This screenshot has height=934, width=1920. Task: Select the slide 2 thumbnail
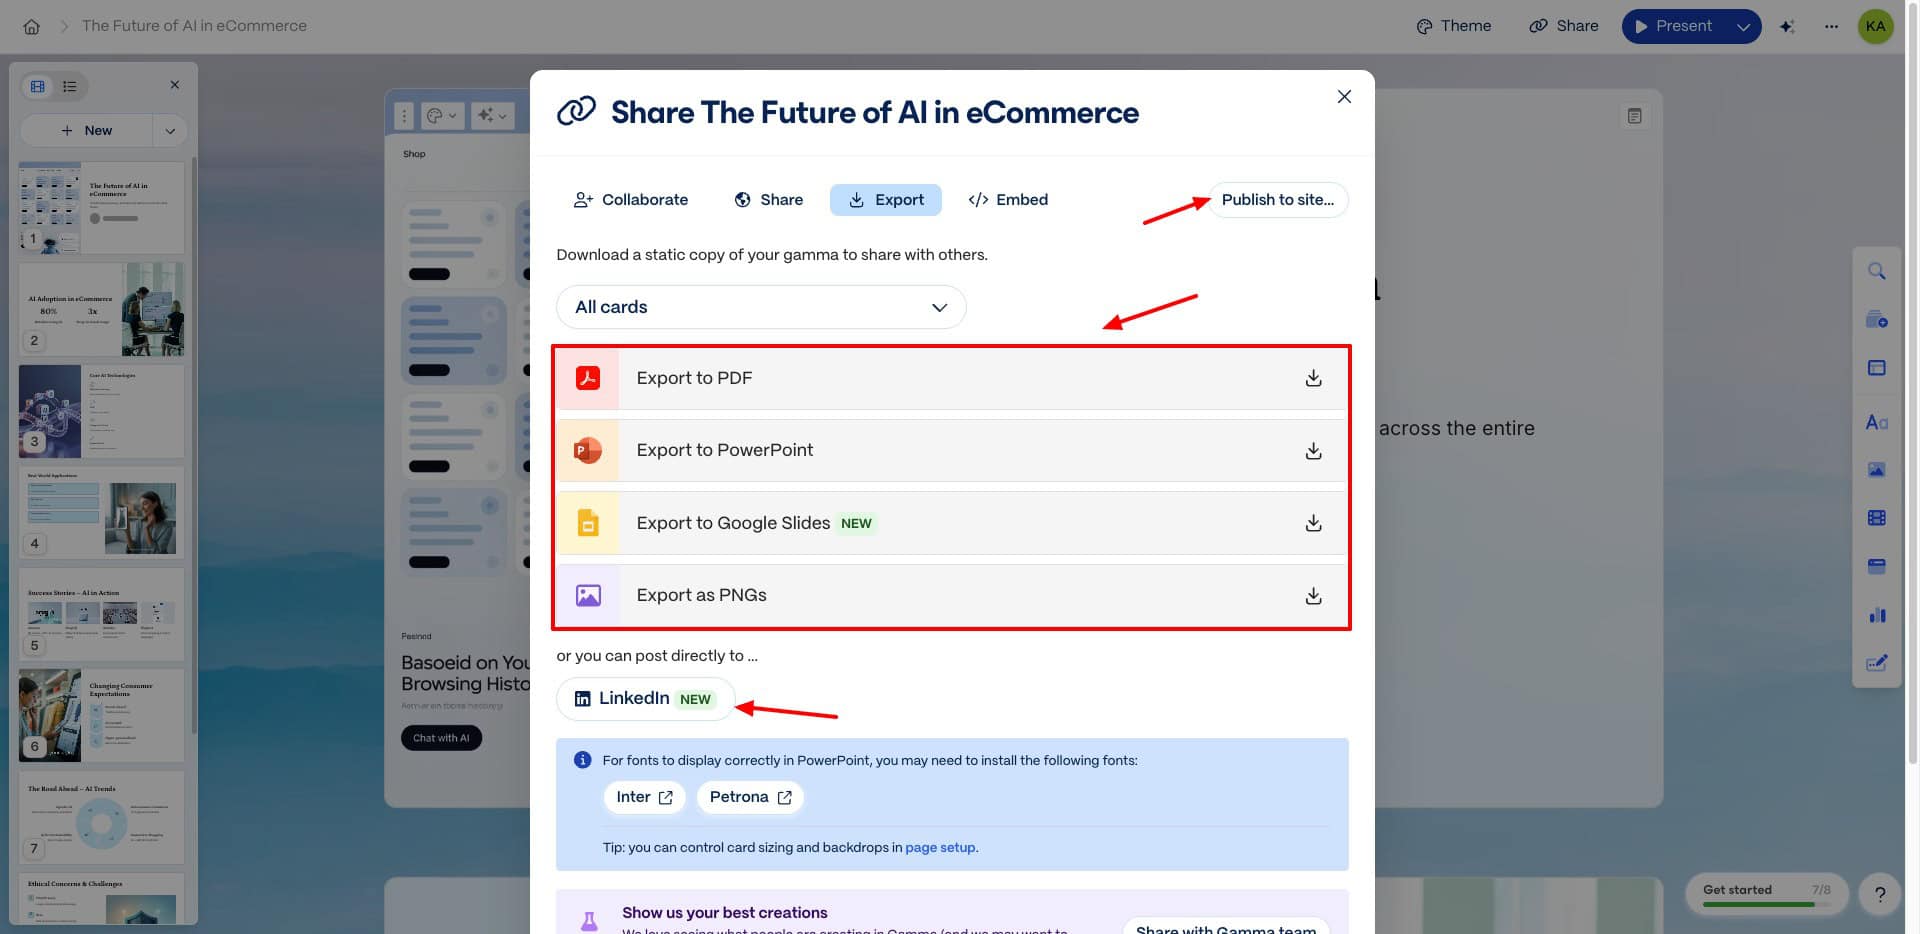point(101,309)
